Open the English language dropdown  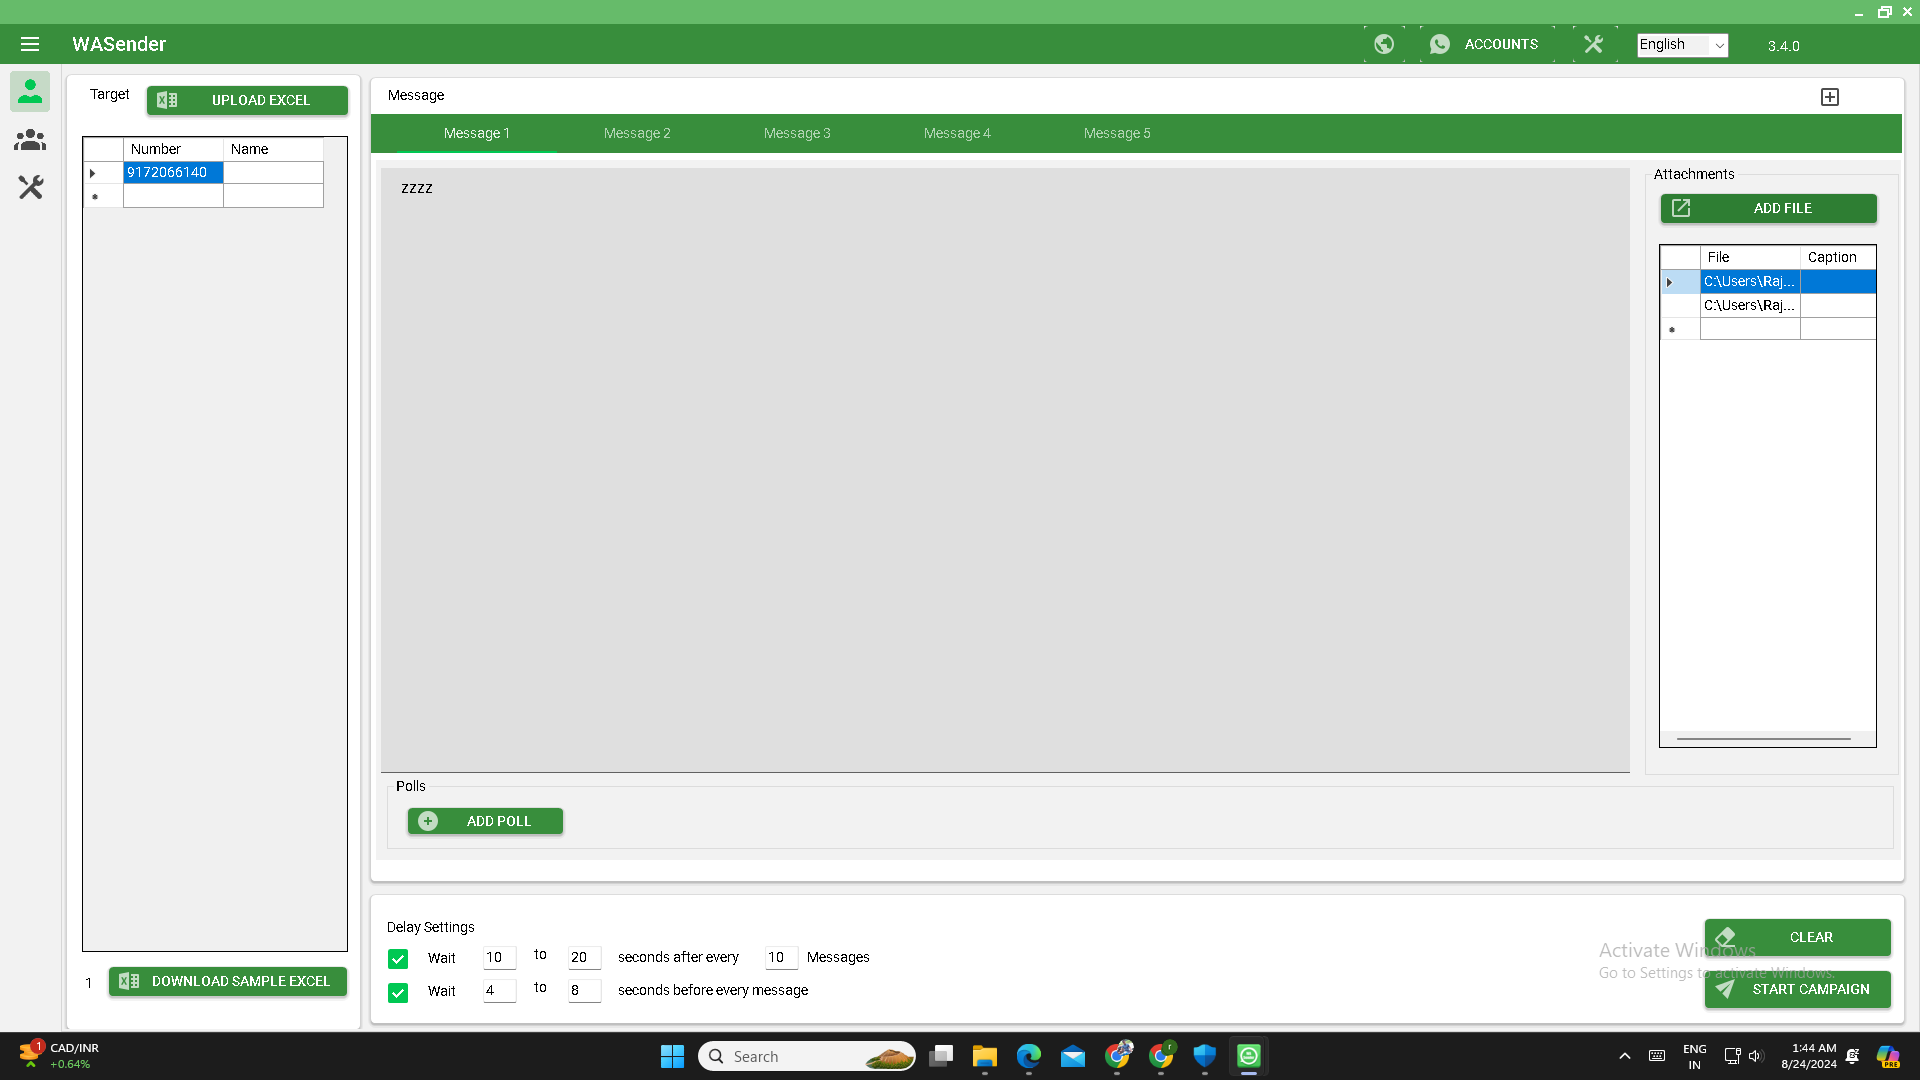(1681, 45)
